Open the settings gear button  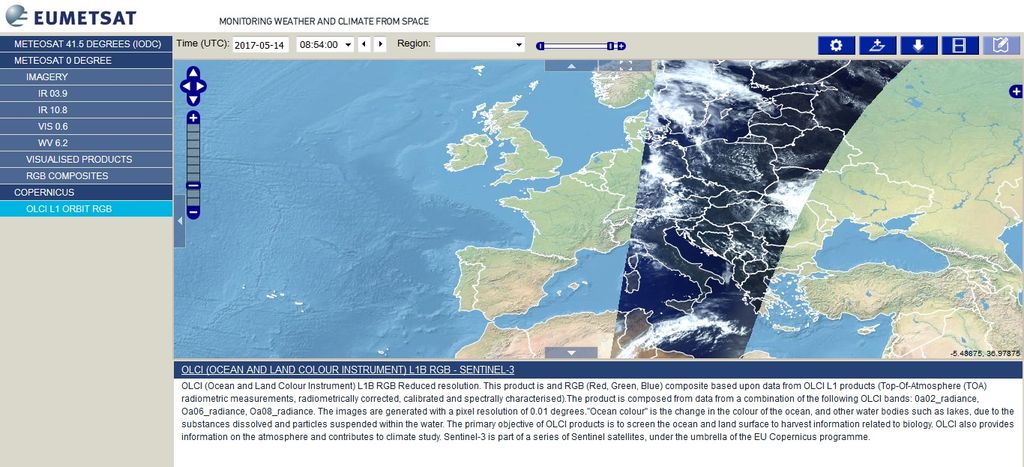coord(837,45)
